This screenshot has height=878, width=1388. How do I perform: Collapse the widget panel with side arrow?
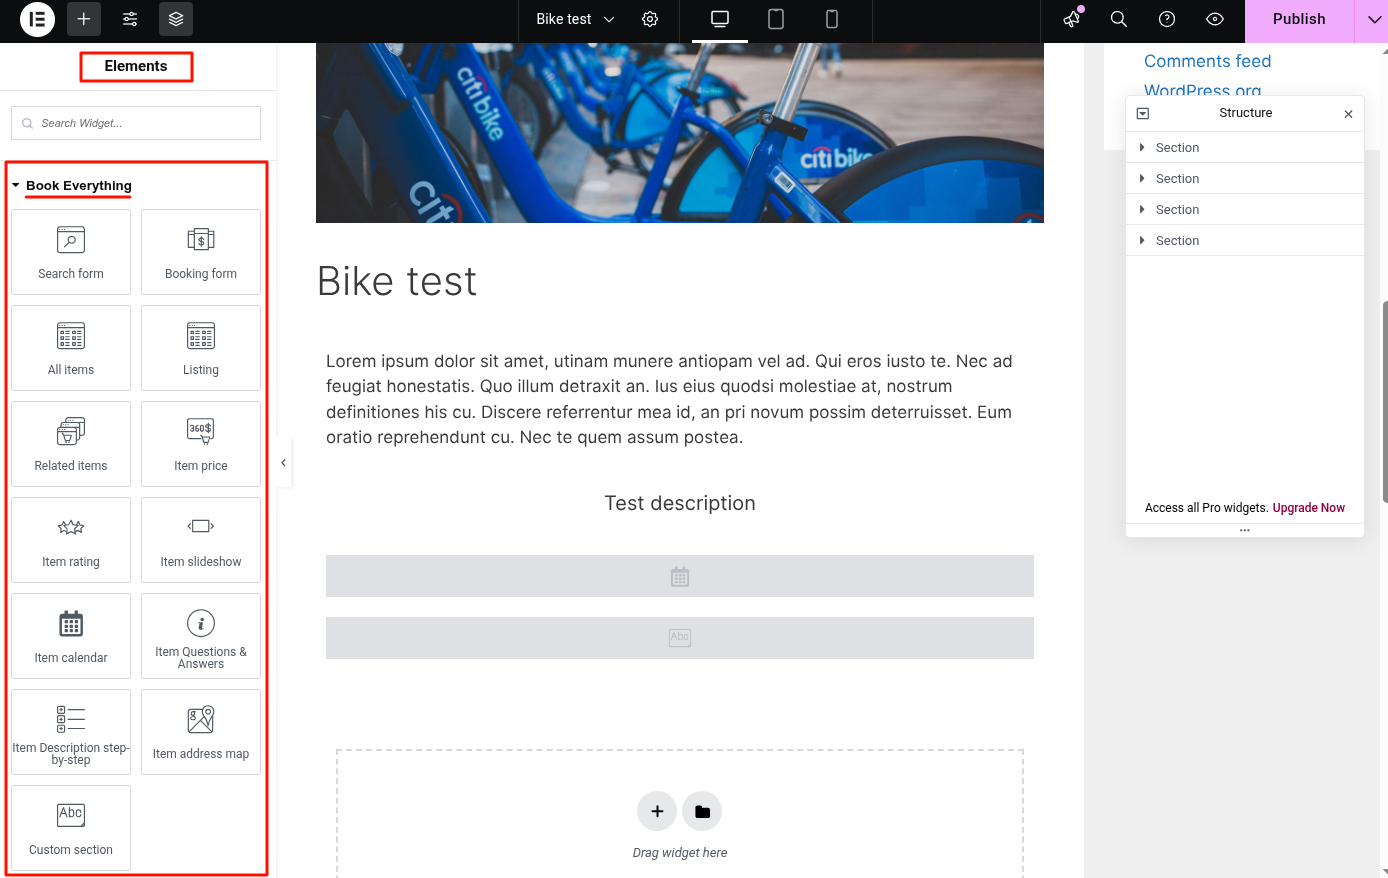(x=284, y=463)
